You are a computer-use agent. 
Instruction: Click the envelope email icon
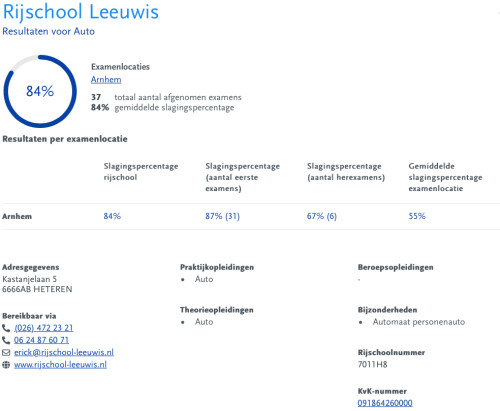pos(6,352)
